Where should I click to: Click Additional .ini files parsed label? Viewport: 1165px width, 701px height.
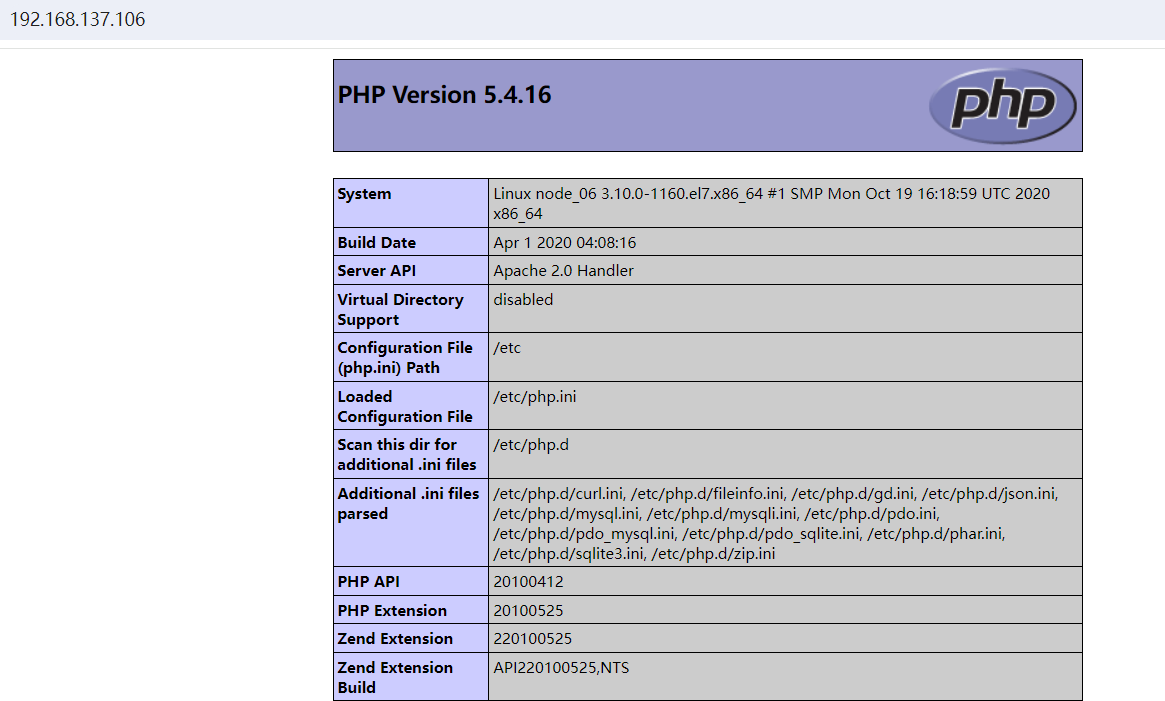click(x=408, y=503)
